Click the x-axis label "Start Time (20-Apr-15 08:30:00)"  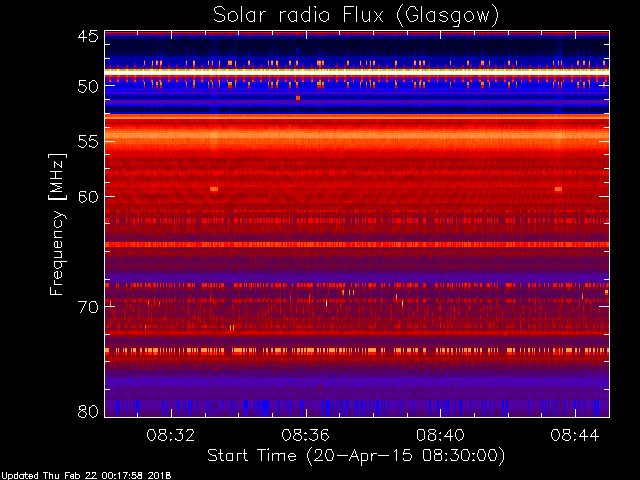click(356, 456)
